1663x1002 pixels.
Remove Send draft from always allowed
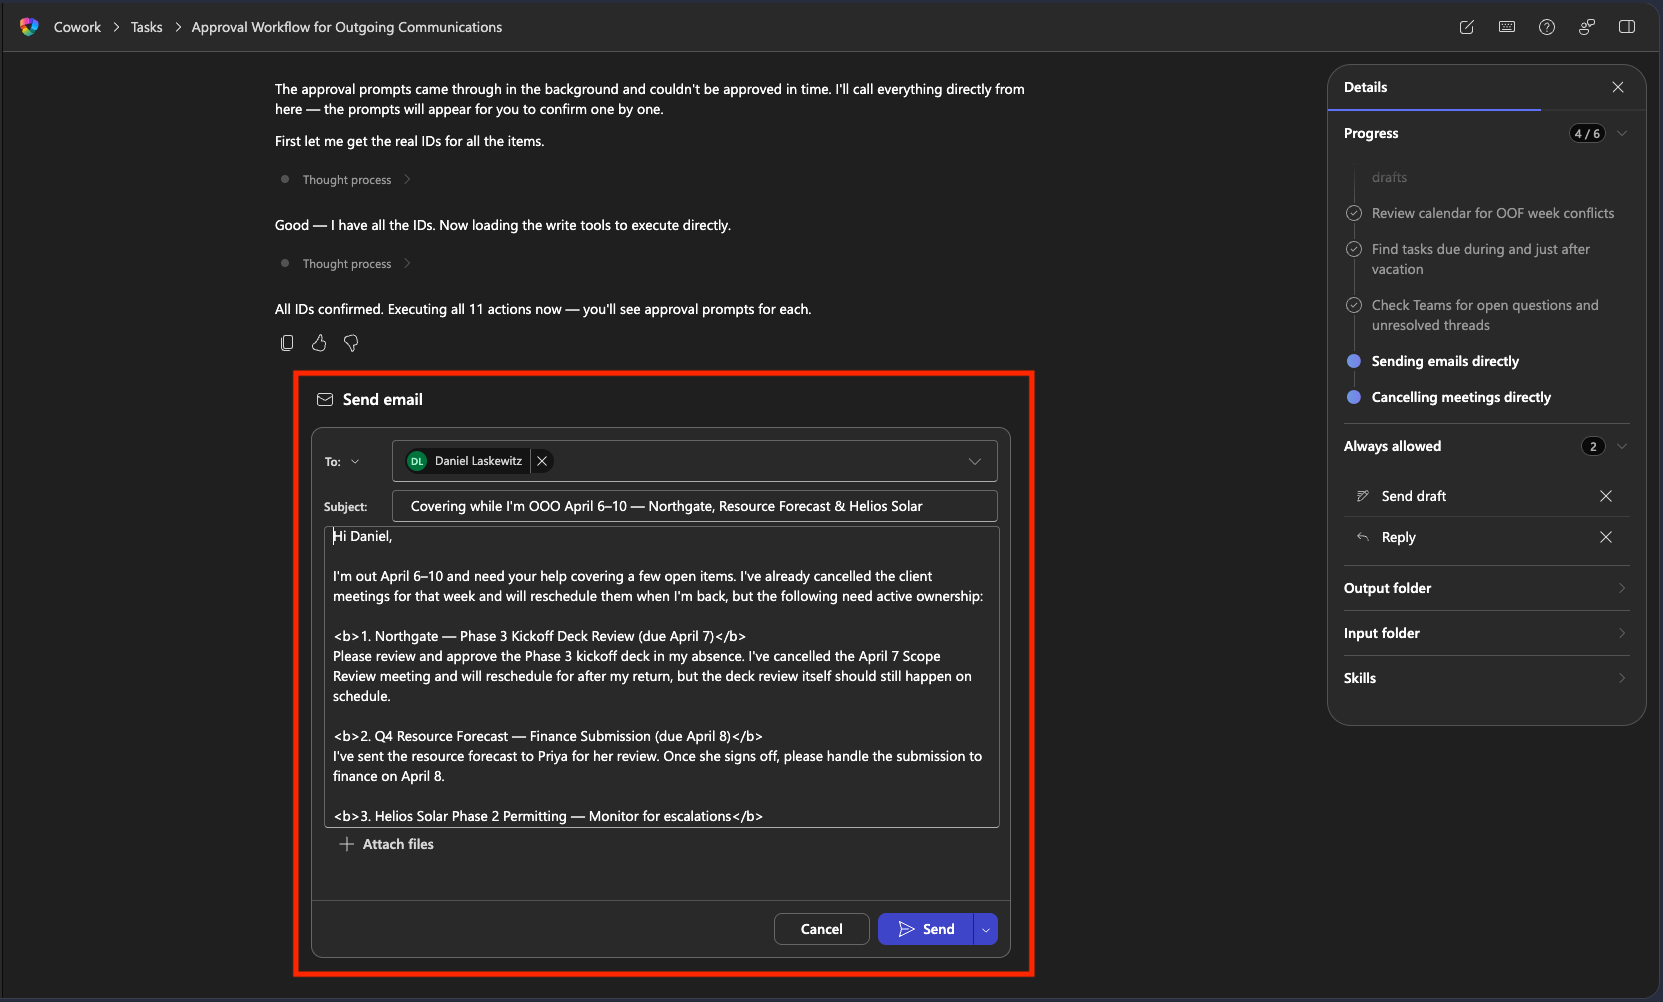1606,496
